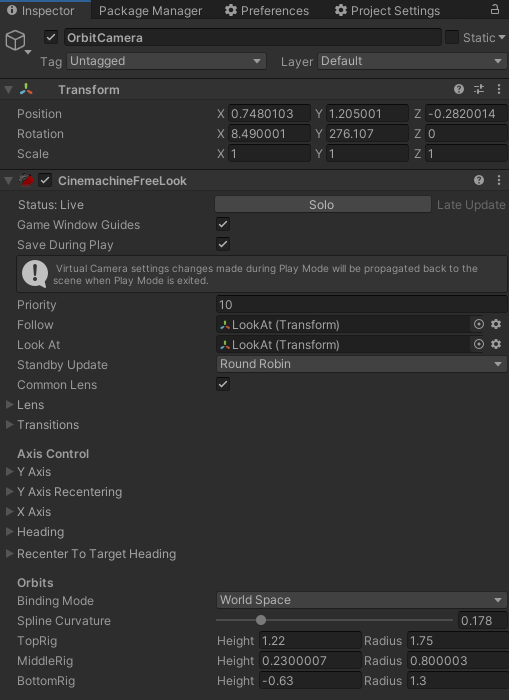Click the Look At gear icon
509x700 pixels.
pos(496,344)
